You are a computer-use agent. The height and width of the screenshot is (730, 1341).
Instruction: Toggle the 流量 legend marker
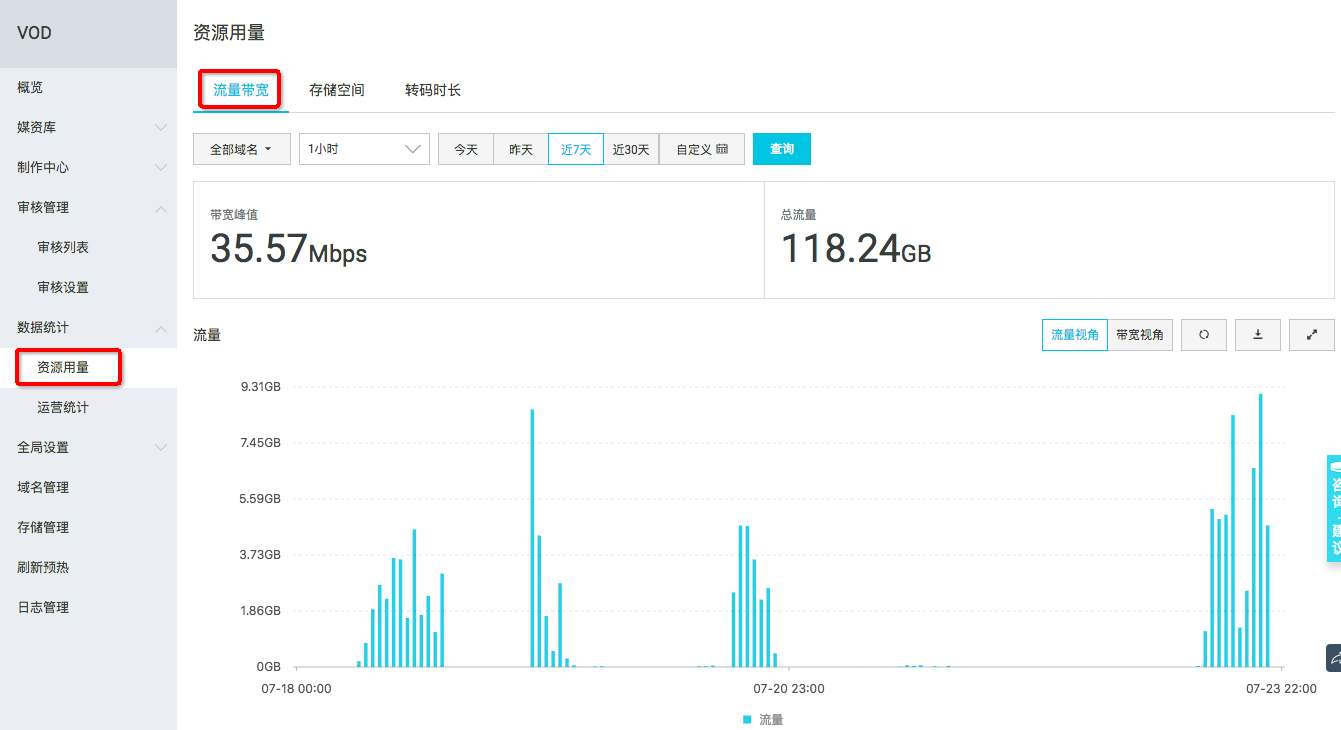pos(747,719)
